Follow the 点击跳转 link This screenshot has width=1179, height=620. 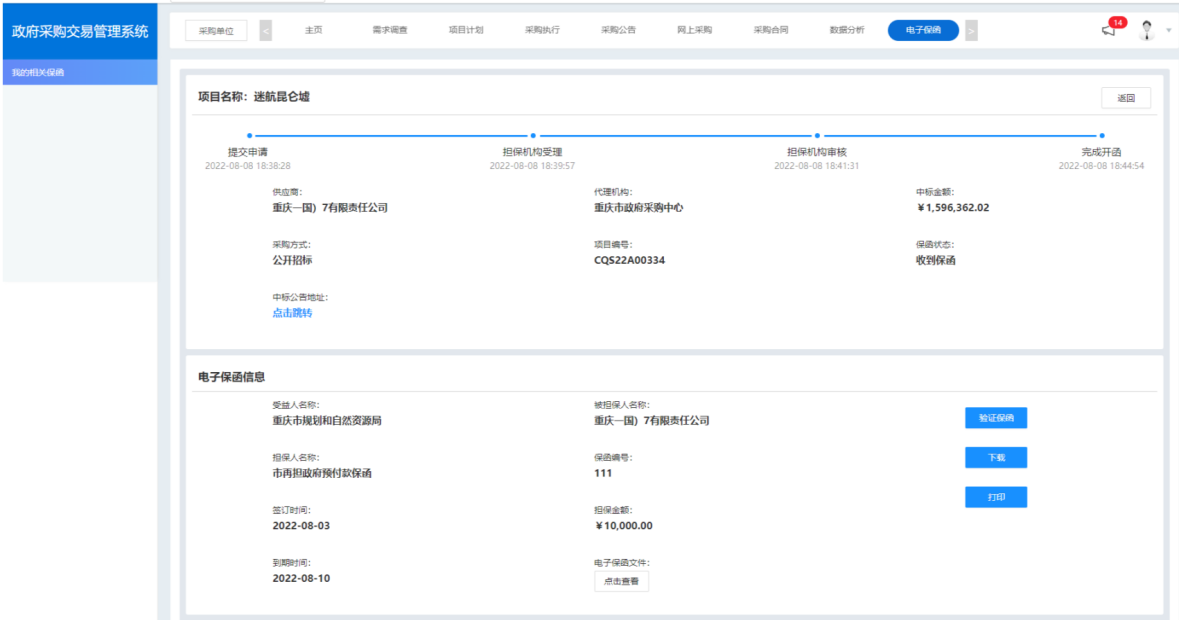292,313
